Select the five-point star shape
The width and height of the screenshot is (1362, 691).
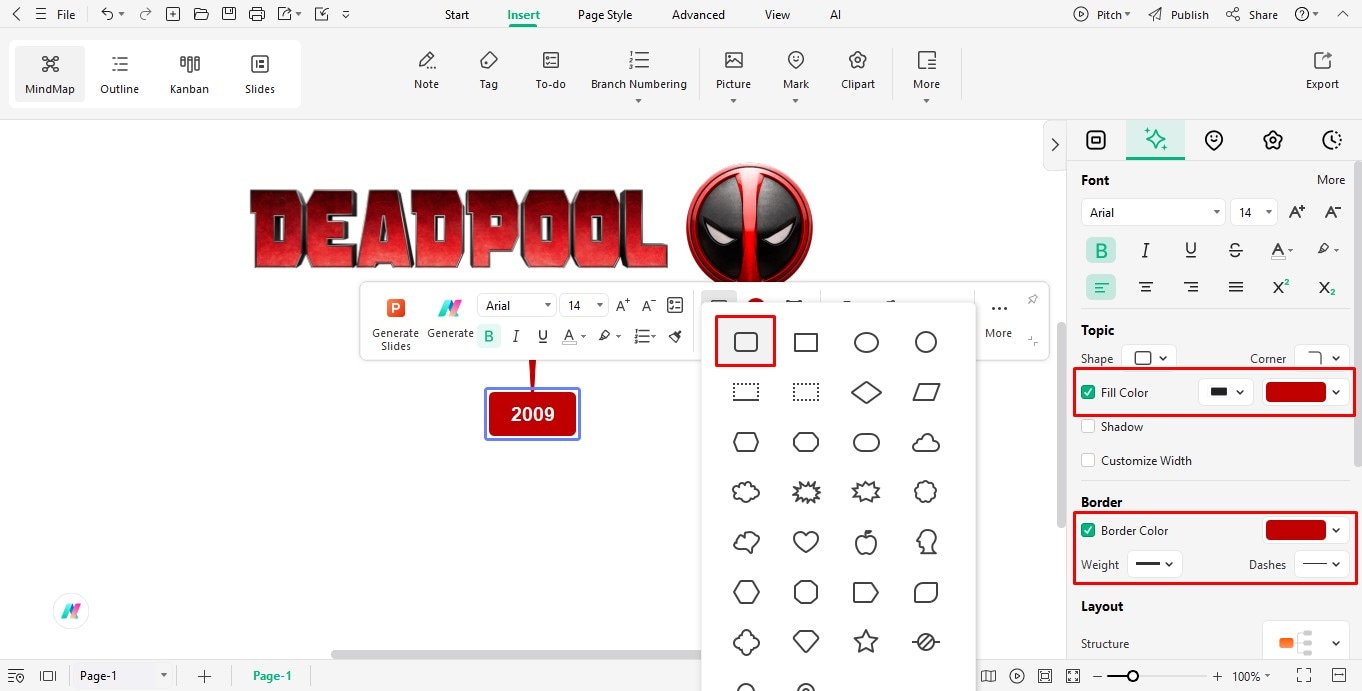pyautogui.click(x=866, y=641)
